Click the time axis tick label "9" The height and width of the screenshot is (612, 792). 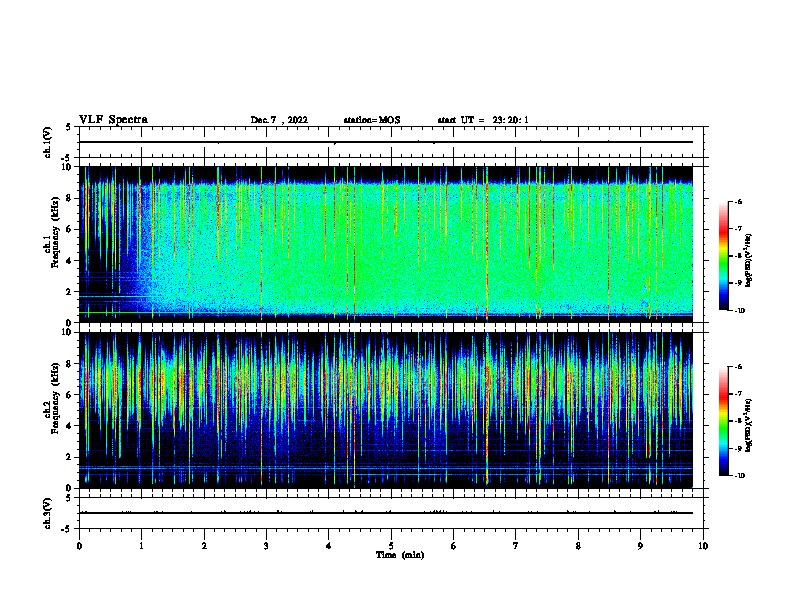tap(640, 546)
